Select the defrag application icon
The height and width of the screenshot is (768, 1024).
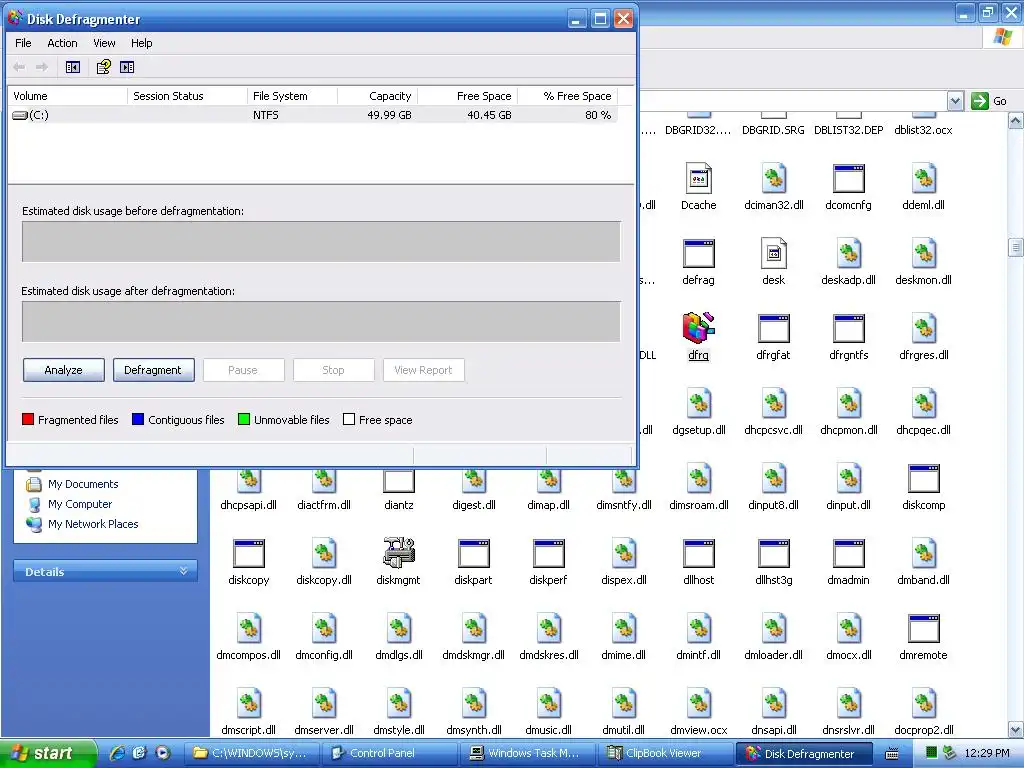(698, 253)
